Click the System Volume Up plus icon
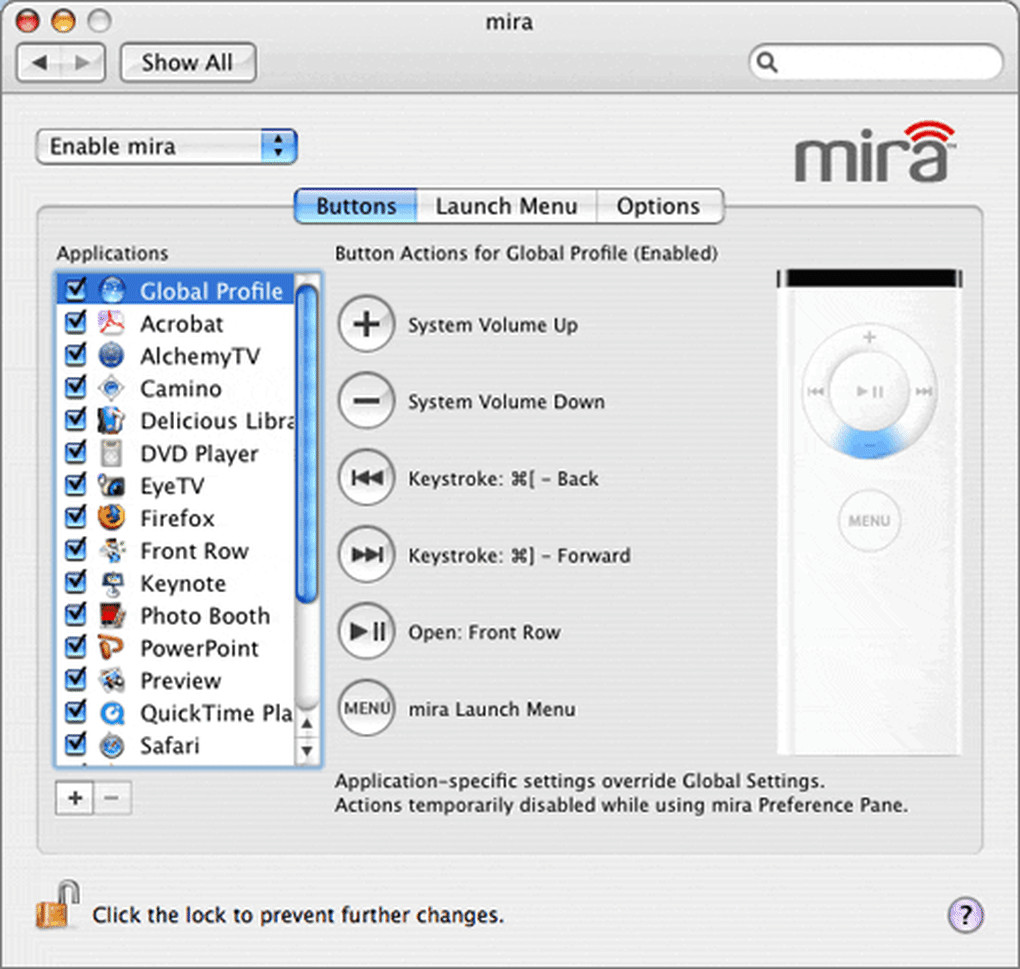 coord(367,326)
